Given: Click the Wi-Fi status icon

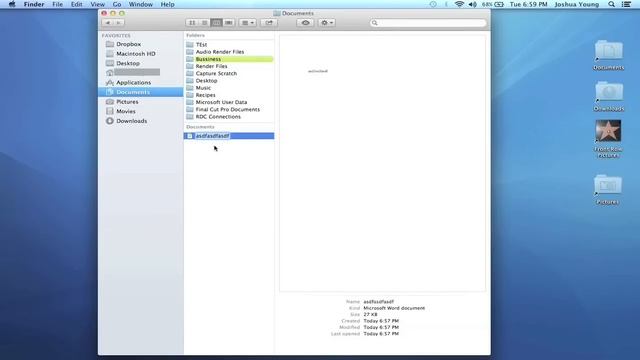Looking at the screenshot, I should (x=459, y=4).
